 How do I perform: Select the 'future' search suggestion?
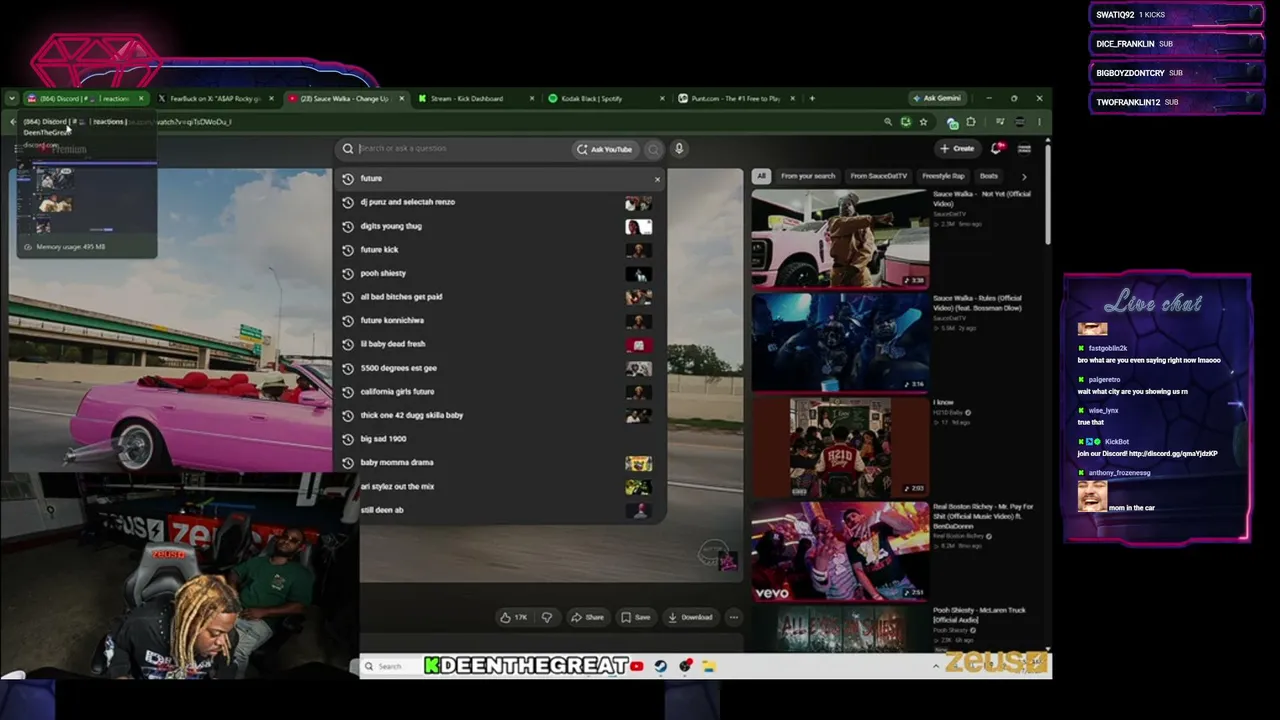(x=500, y=178)
